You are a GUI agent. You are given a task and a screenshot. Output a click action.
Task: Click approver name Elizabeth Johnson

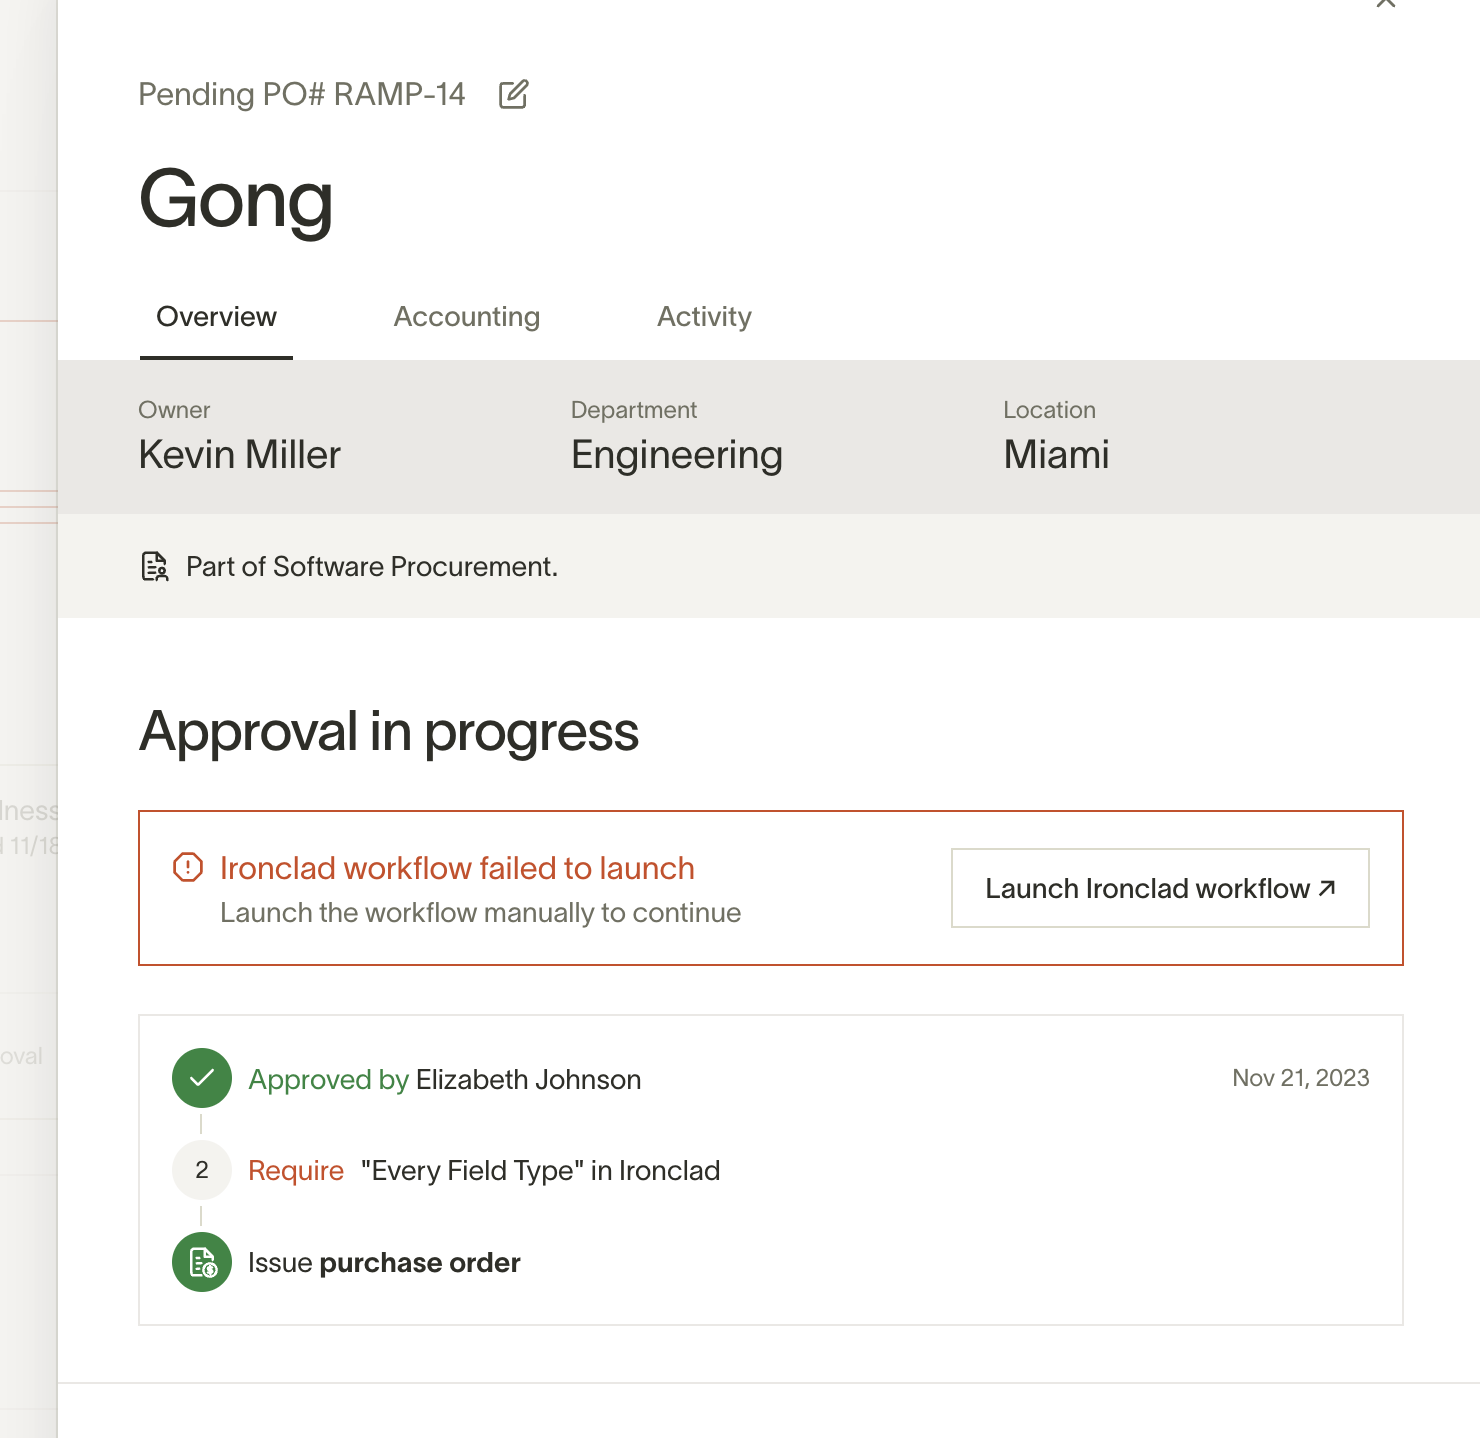tap(528, 1080)
